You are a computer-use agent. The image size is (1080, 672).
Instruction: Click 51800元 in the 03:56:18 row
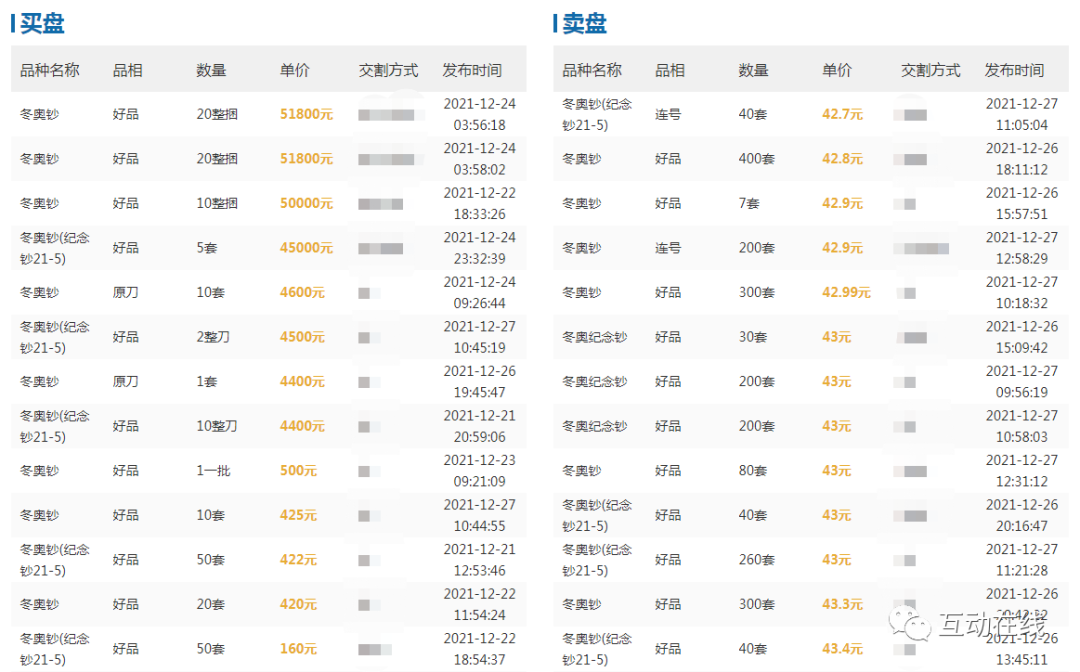(x=306, y=114)
